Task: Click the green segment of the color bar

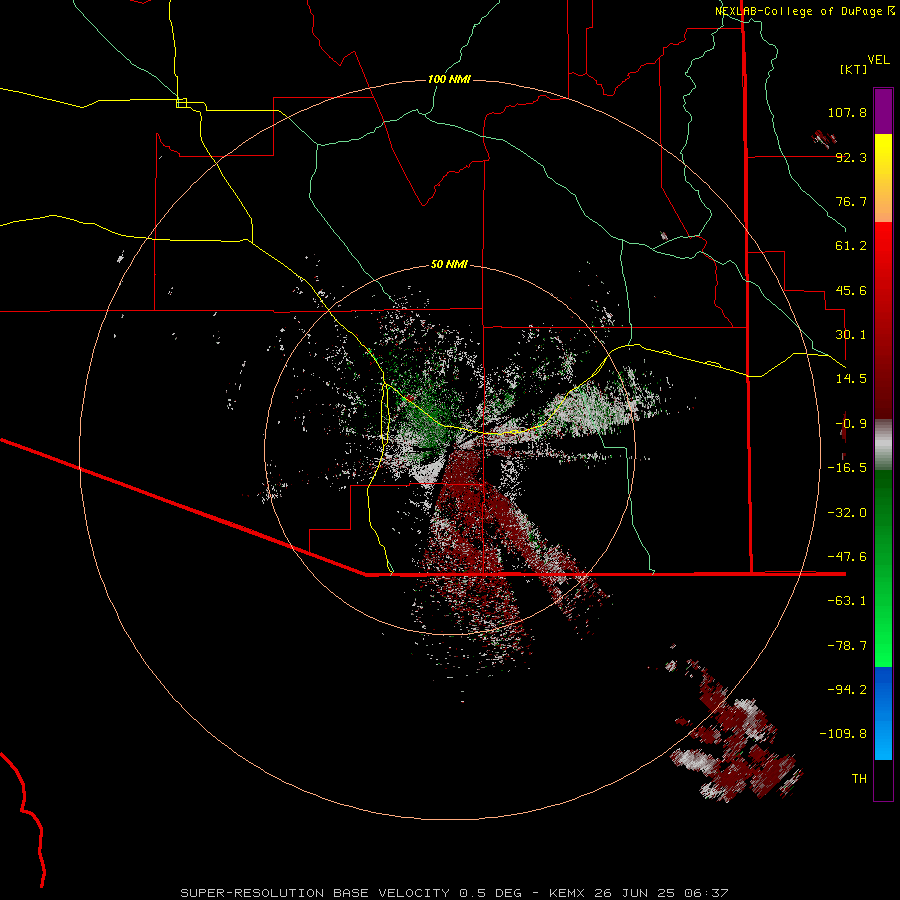Action: pyautogui.click(x=883, y=568)
